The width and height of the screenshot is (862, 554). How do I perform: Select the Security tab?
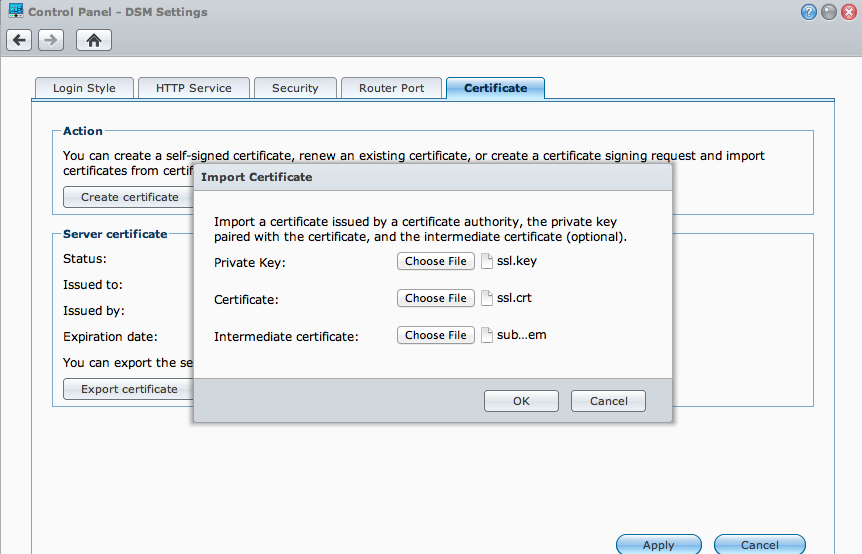coord(295,88)
